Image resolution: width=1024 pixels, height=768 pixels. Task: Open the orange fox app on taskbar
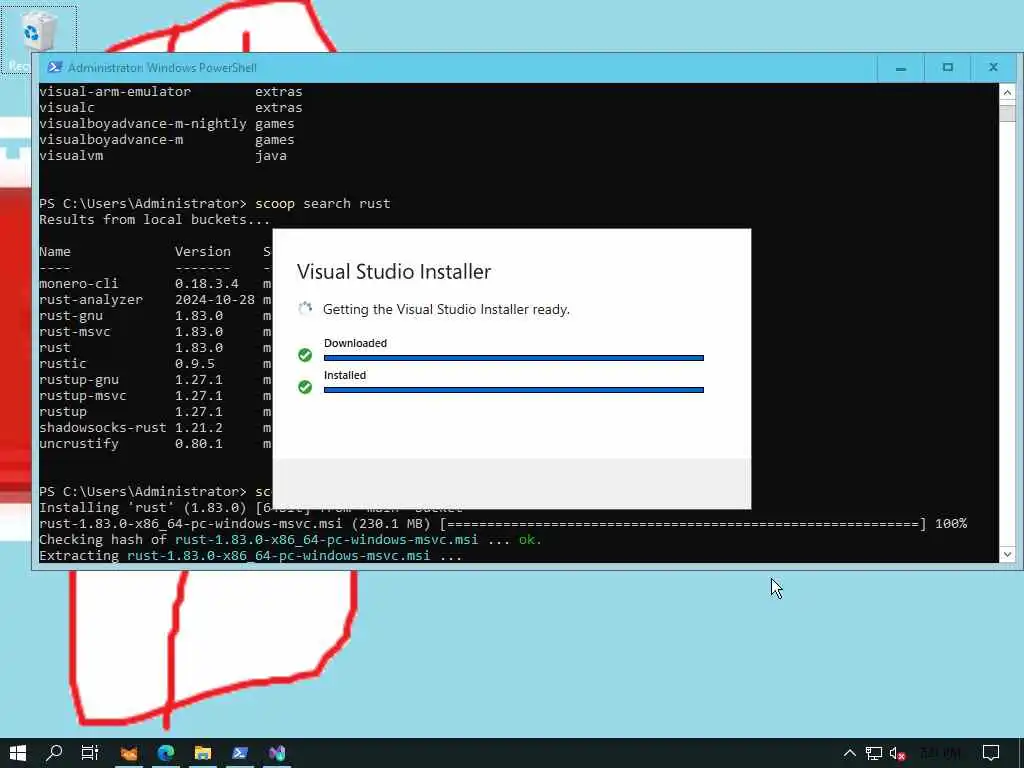tap(129, 753)
